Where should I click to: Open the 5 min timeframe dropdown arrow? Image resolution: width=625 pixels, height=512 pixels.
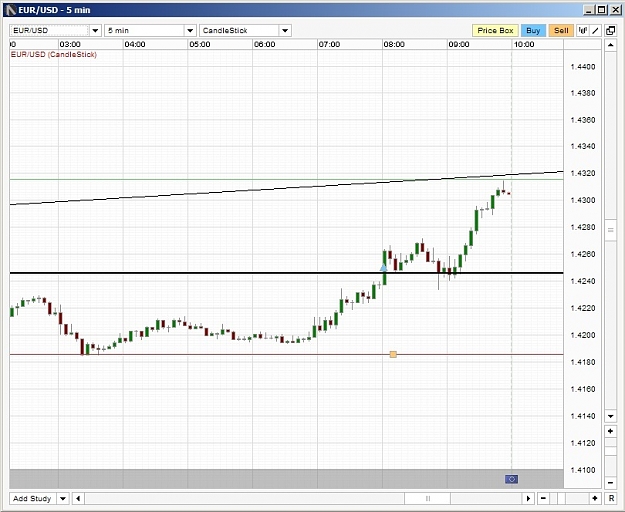190,30
